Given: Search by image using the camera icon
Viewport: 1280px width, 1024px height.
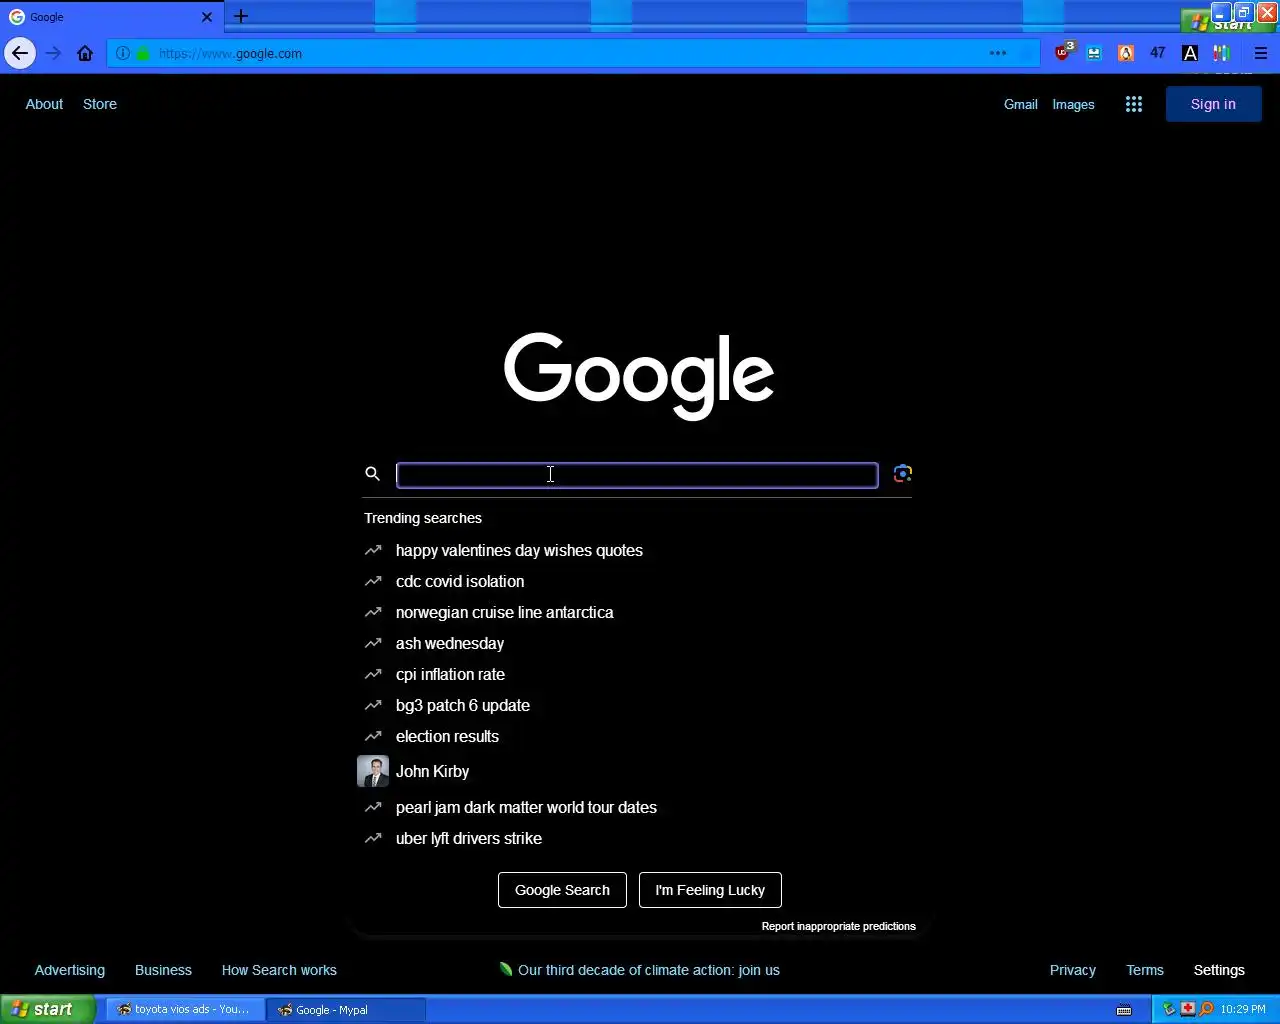Looking at the screenshot, I should coord(902,474).
